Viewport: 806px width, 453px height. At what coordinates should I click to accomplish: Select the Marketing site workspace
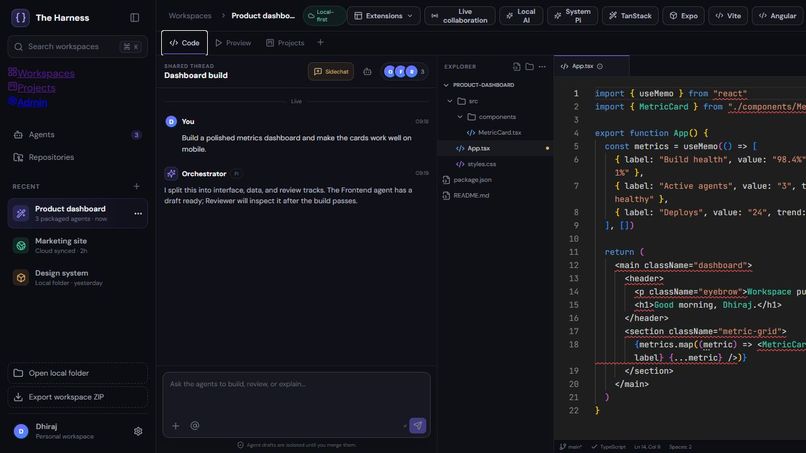click(x=78, y=245)
